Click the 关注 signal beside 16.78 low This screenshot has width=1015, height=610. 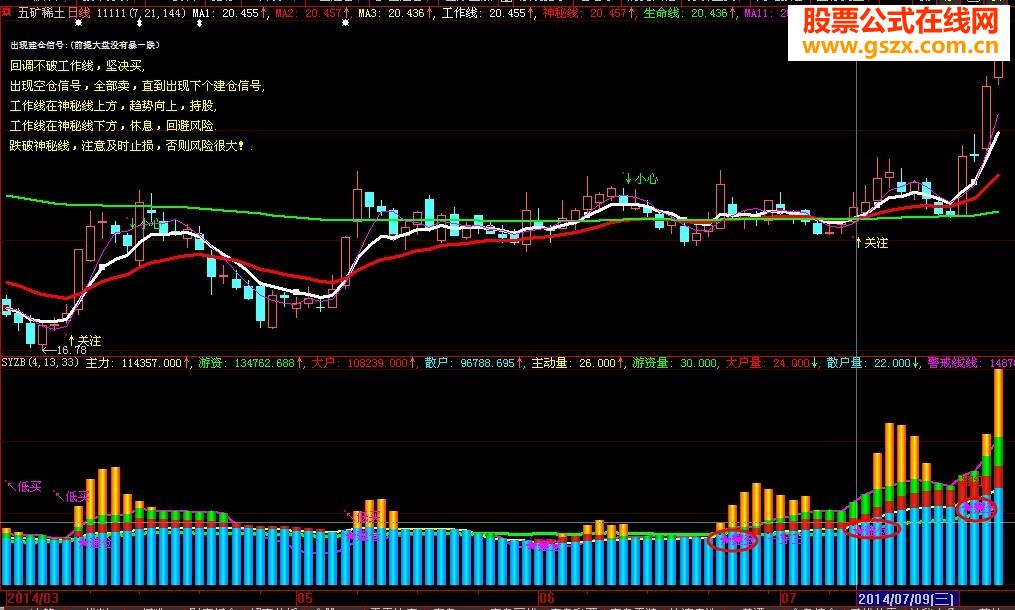pyautogui.click(x=85, y=340)
